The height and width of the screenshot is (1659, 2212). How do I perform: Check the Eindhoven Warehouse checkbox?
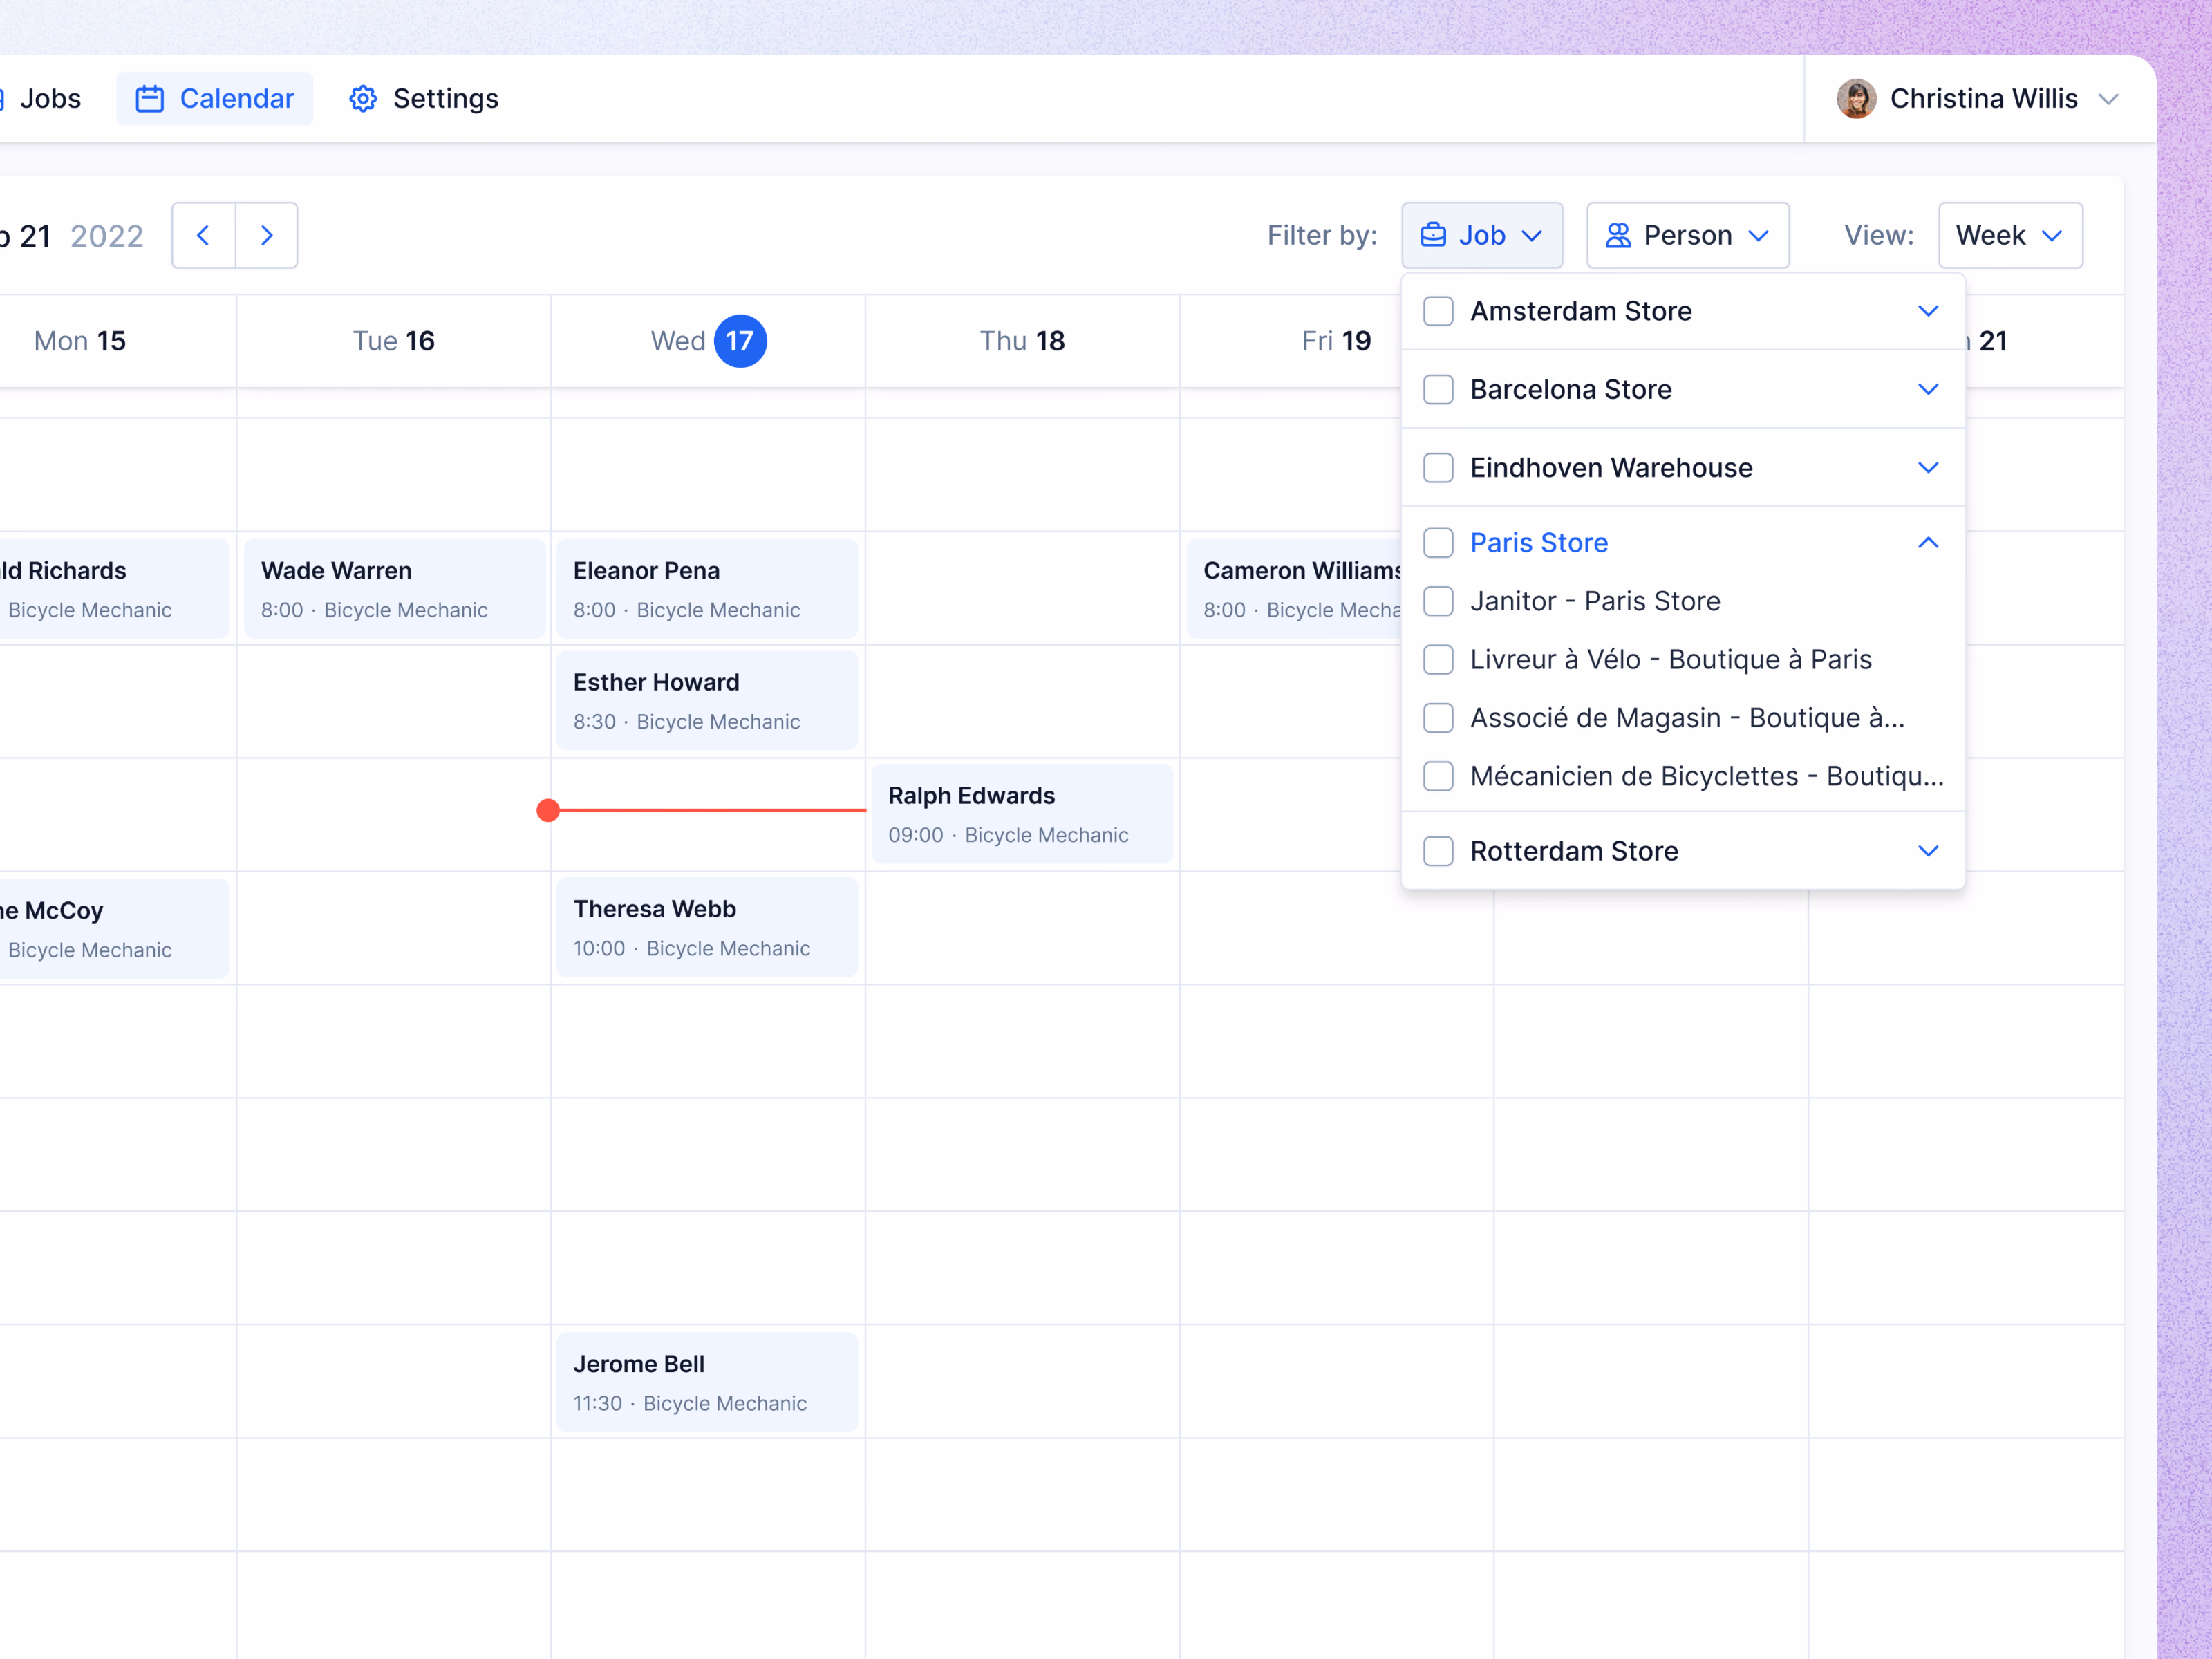(x=1438, y=468)
